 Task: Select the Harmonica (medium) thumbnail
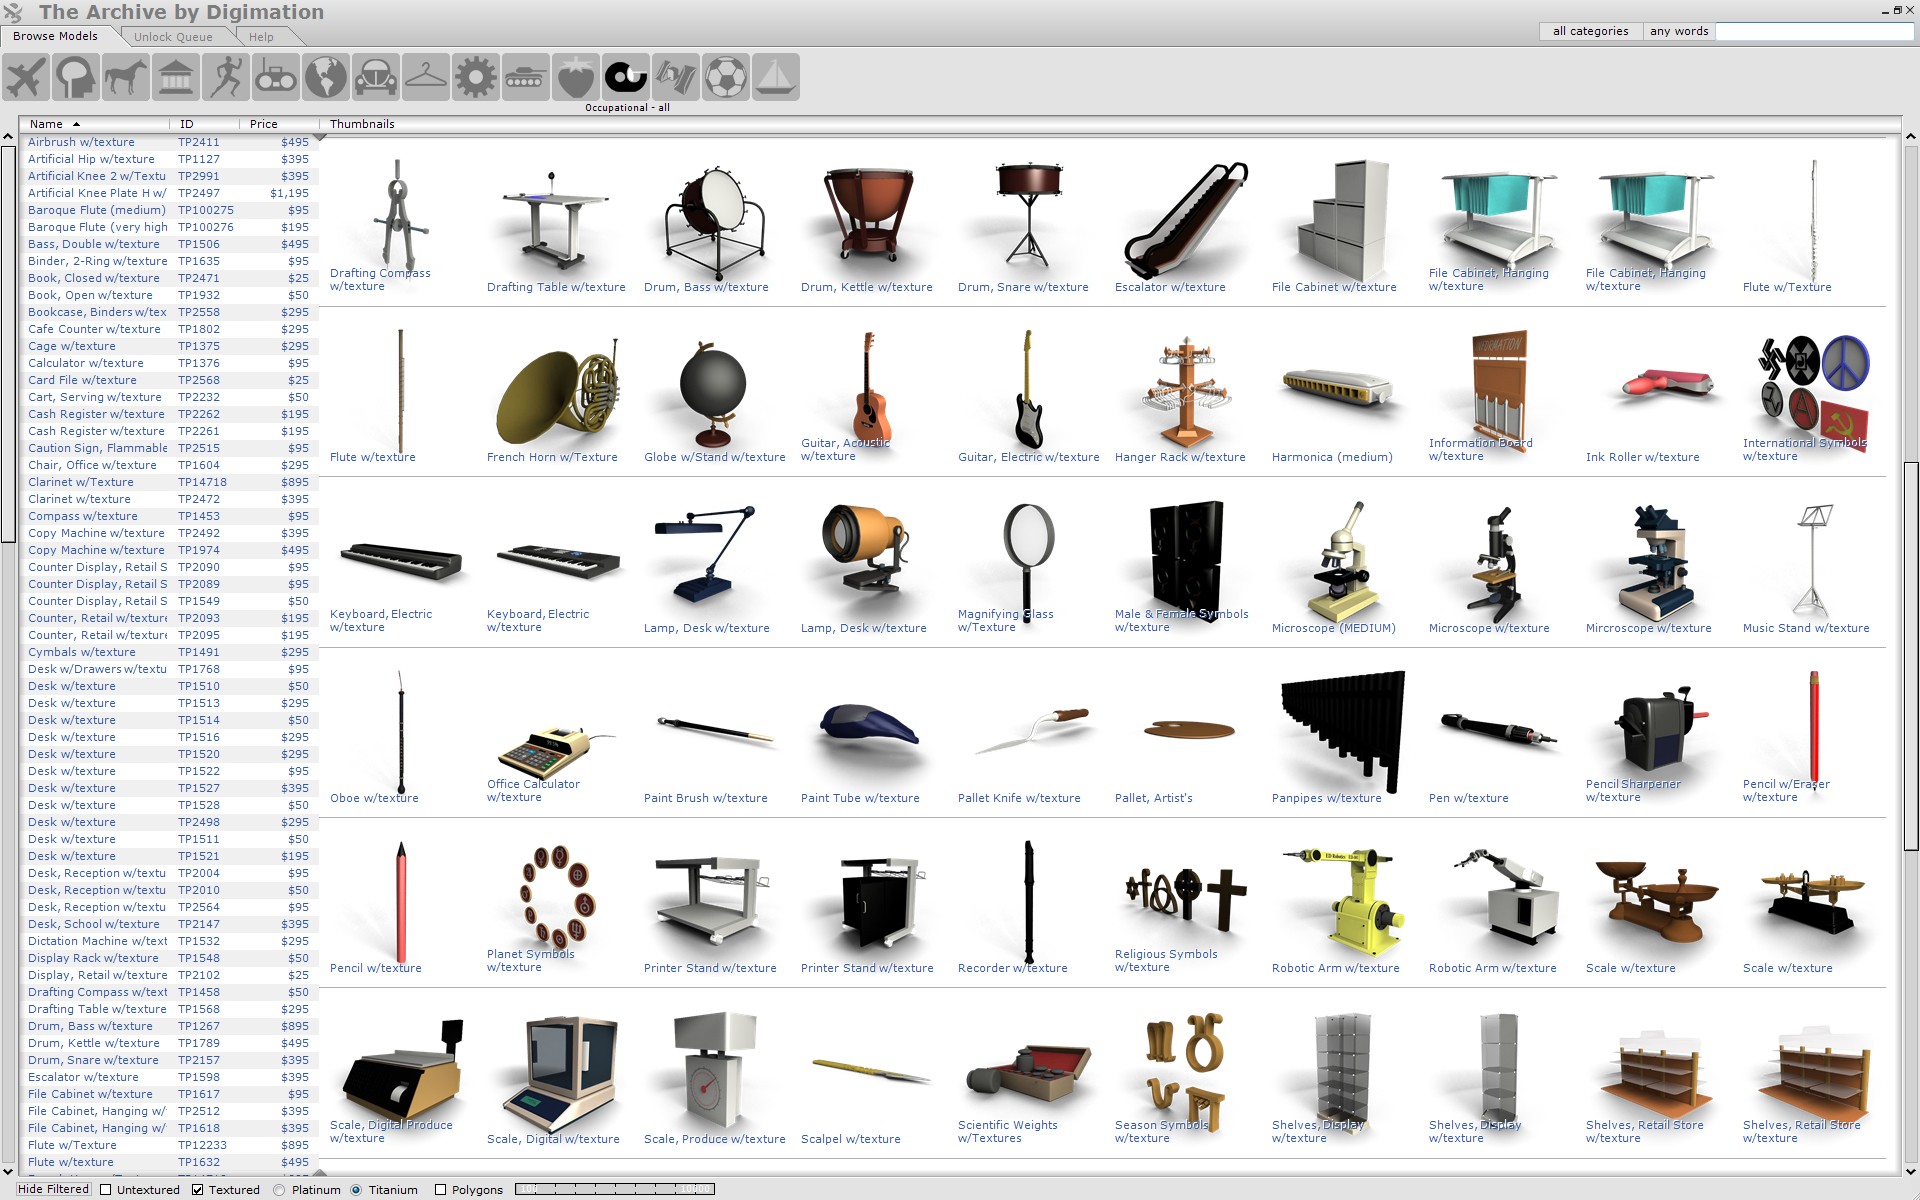(x=1342, y=395)
